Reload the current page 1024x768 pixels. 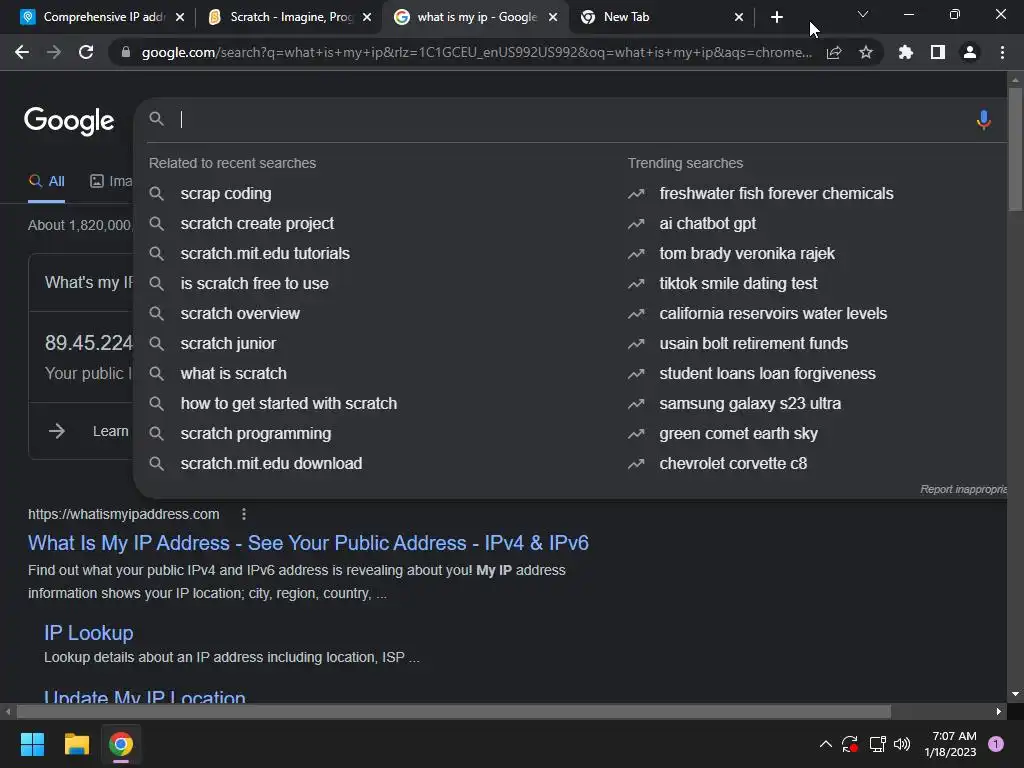point(86,52)
